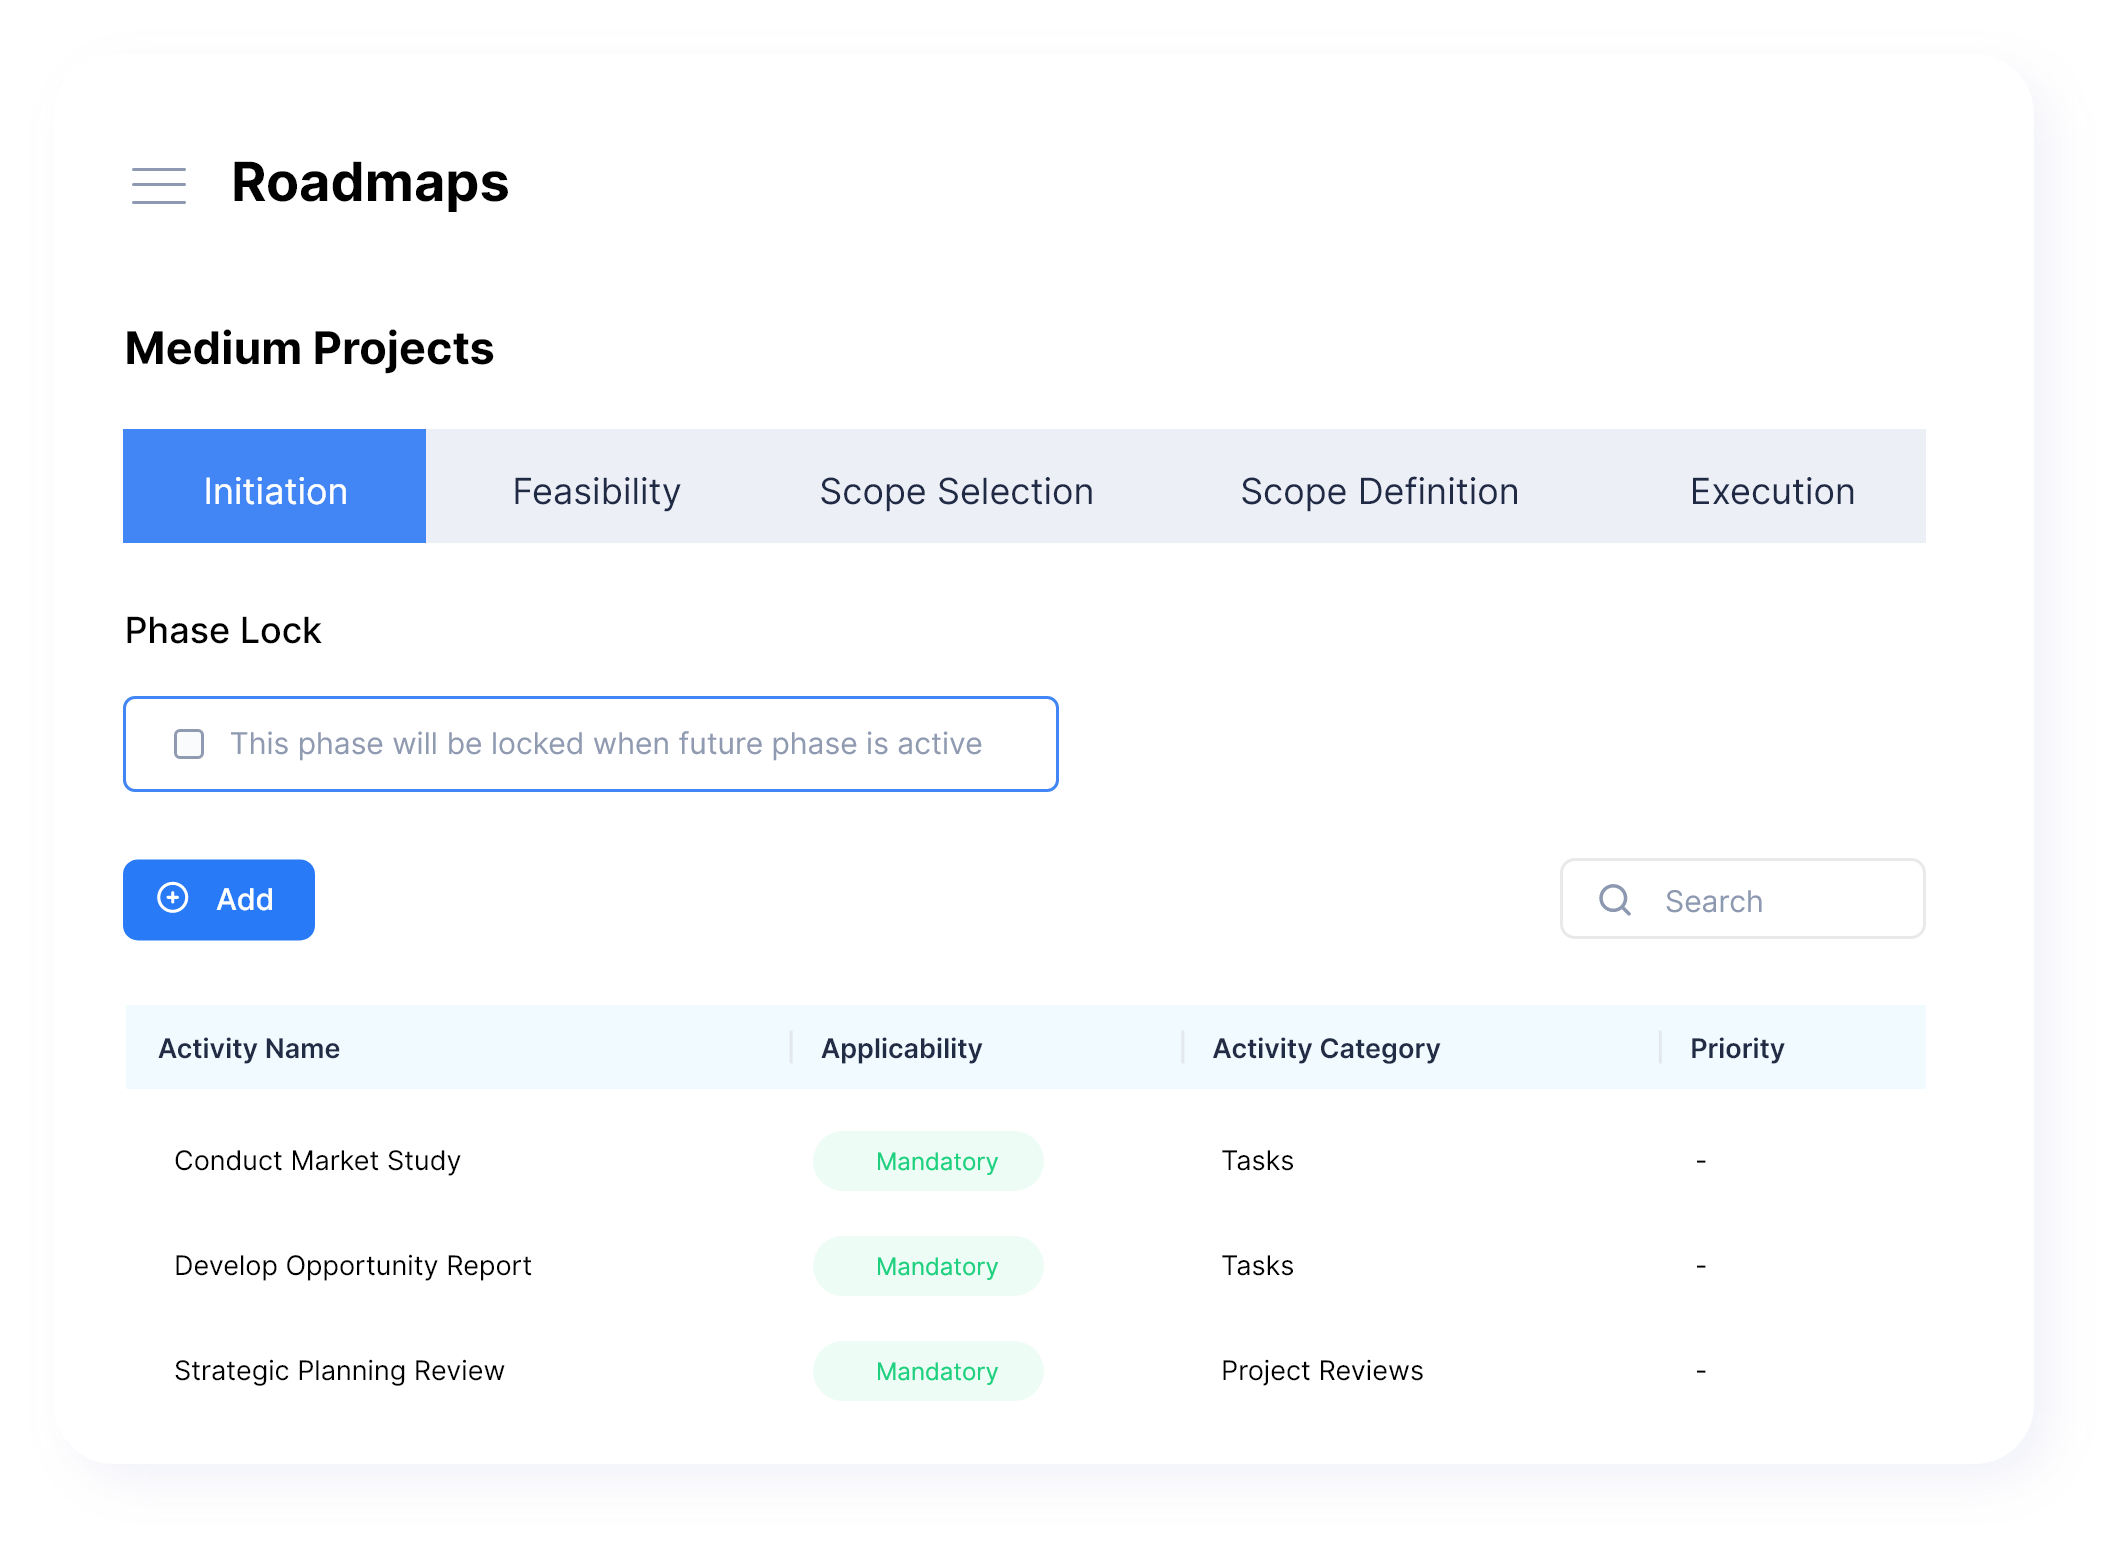This screenshot has height=1554, width=2124.
Task: Open the Scope Selection tab
Action: (956, 491)
